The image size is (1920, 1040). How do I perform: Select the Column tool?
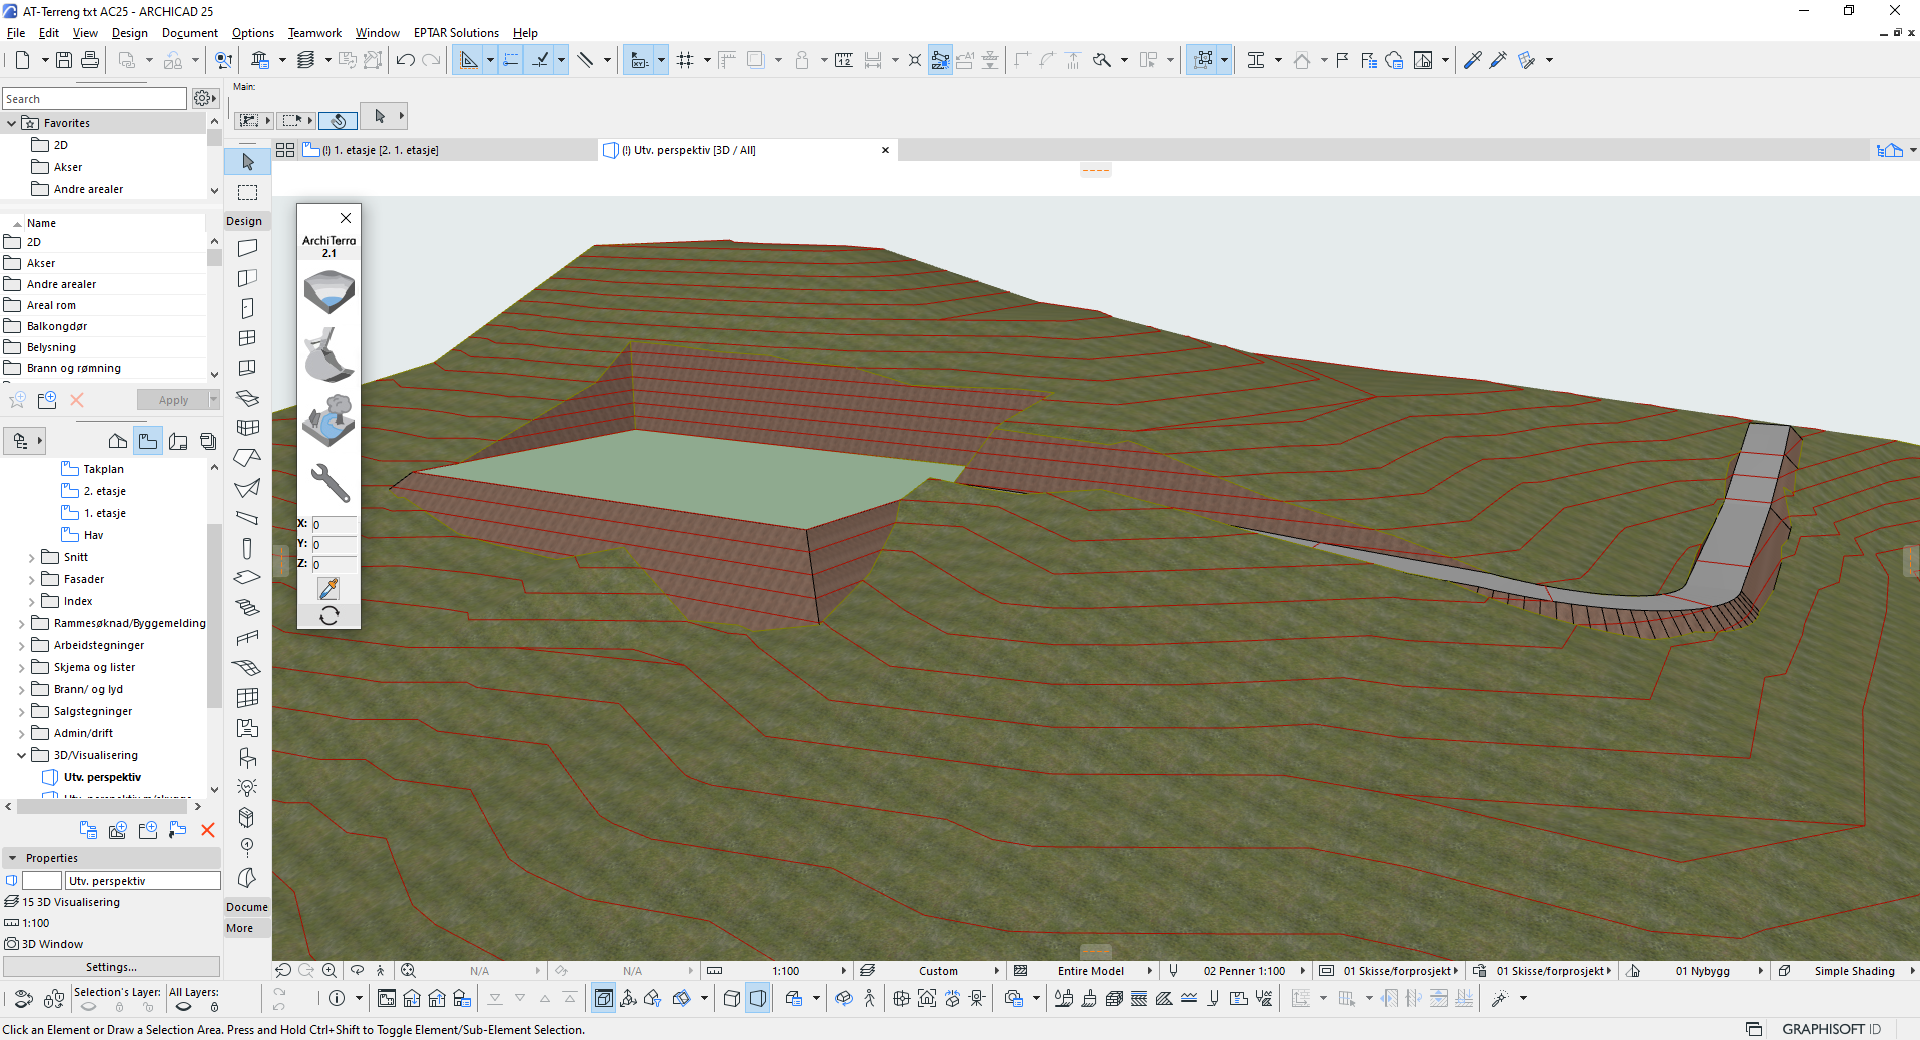pos(248,548)
